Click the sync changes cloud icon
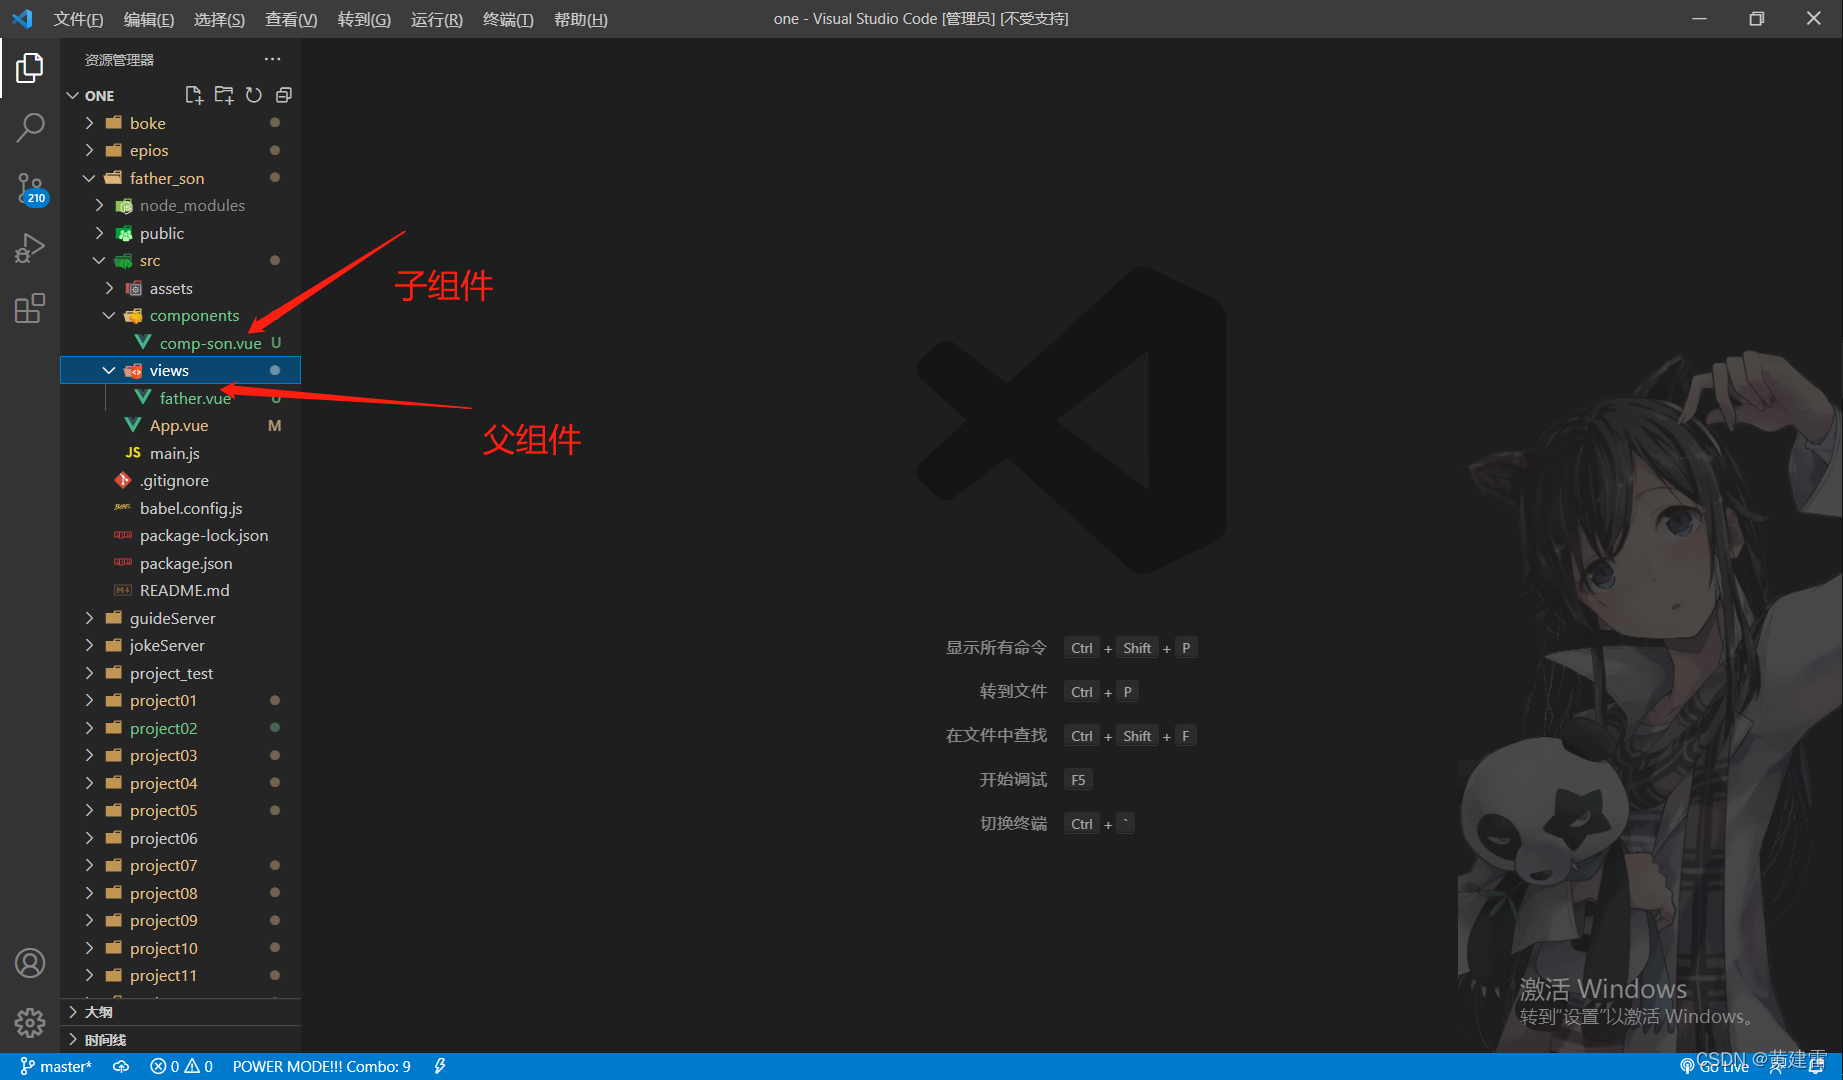Viewport: 1843px width, 1080px height. (121, 1066)
